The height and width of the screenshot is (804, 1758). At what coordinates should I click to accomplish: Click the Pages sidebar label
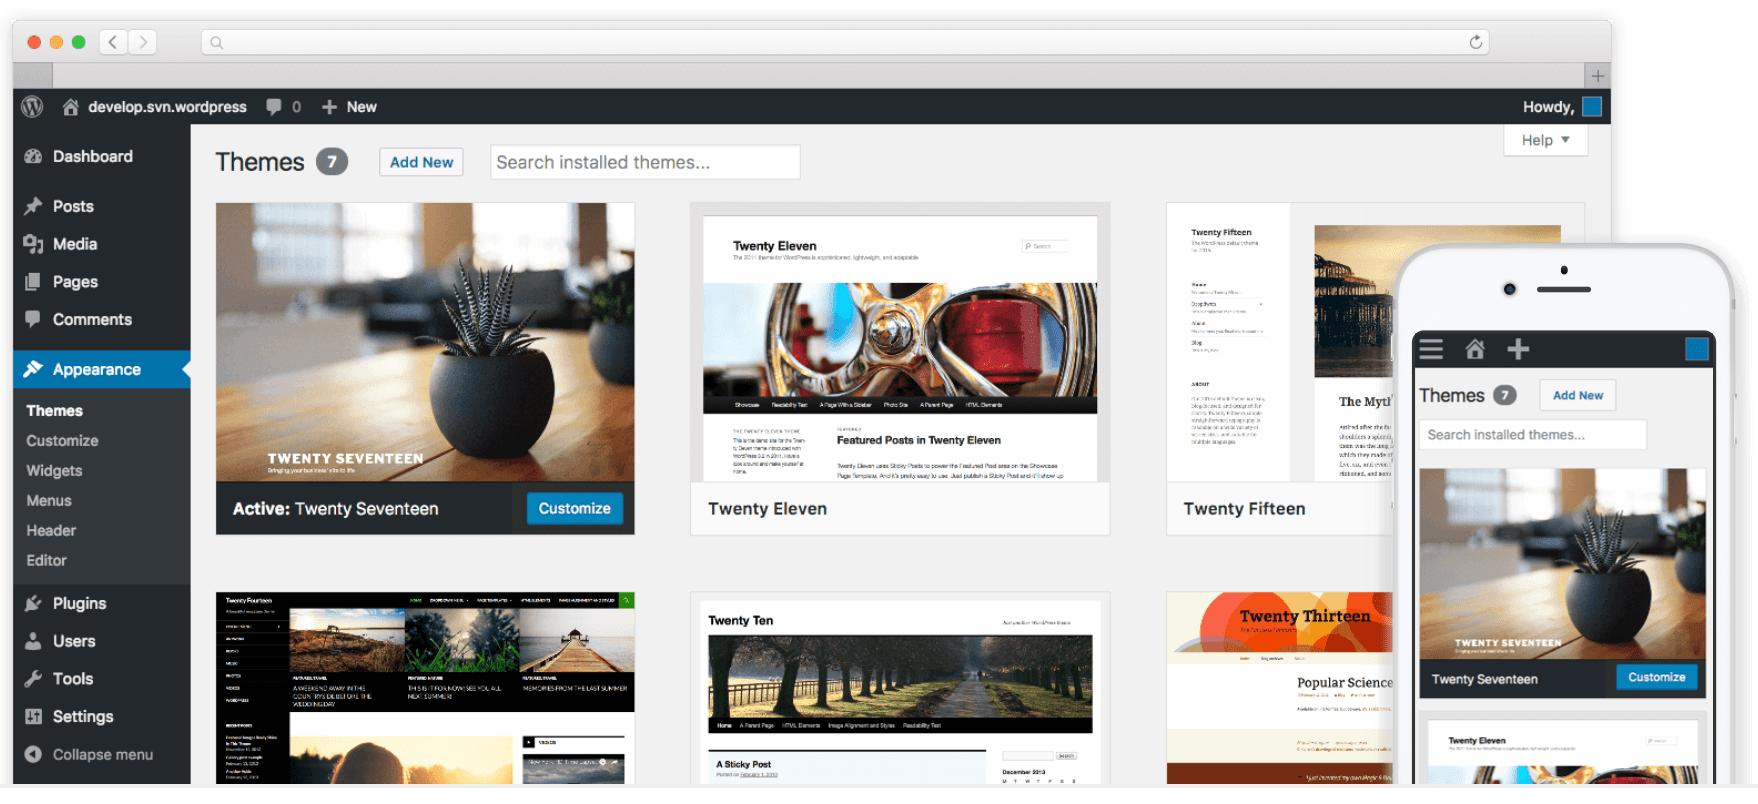click(75, 282)
